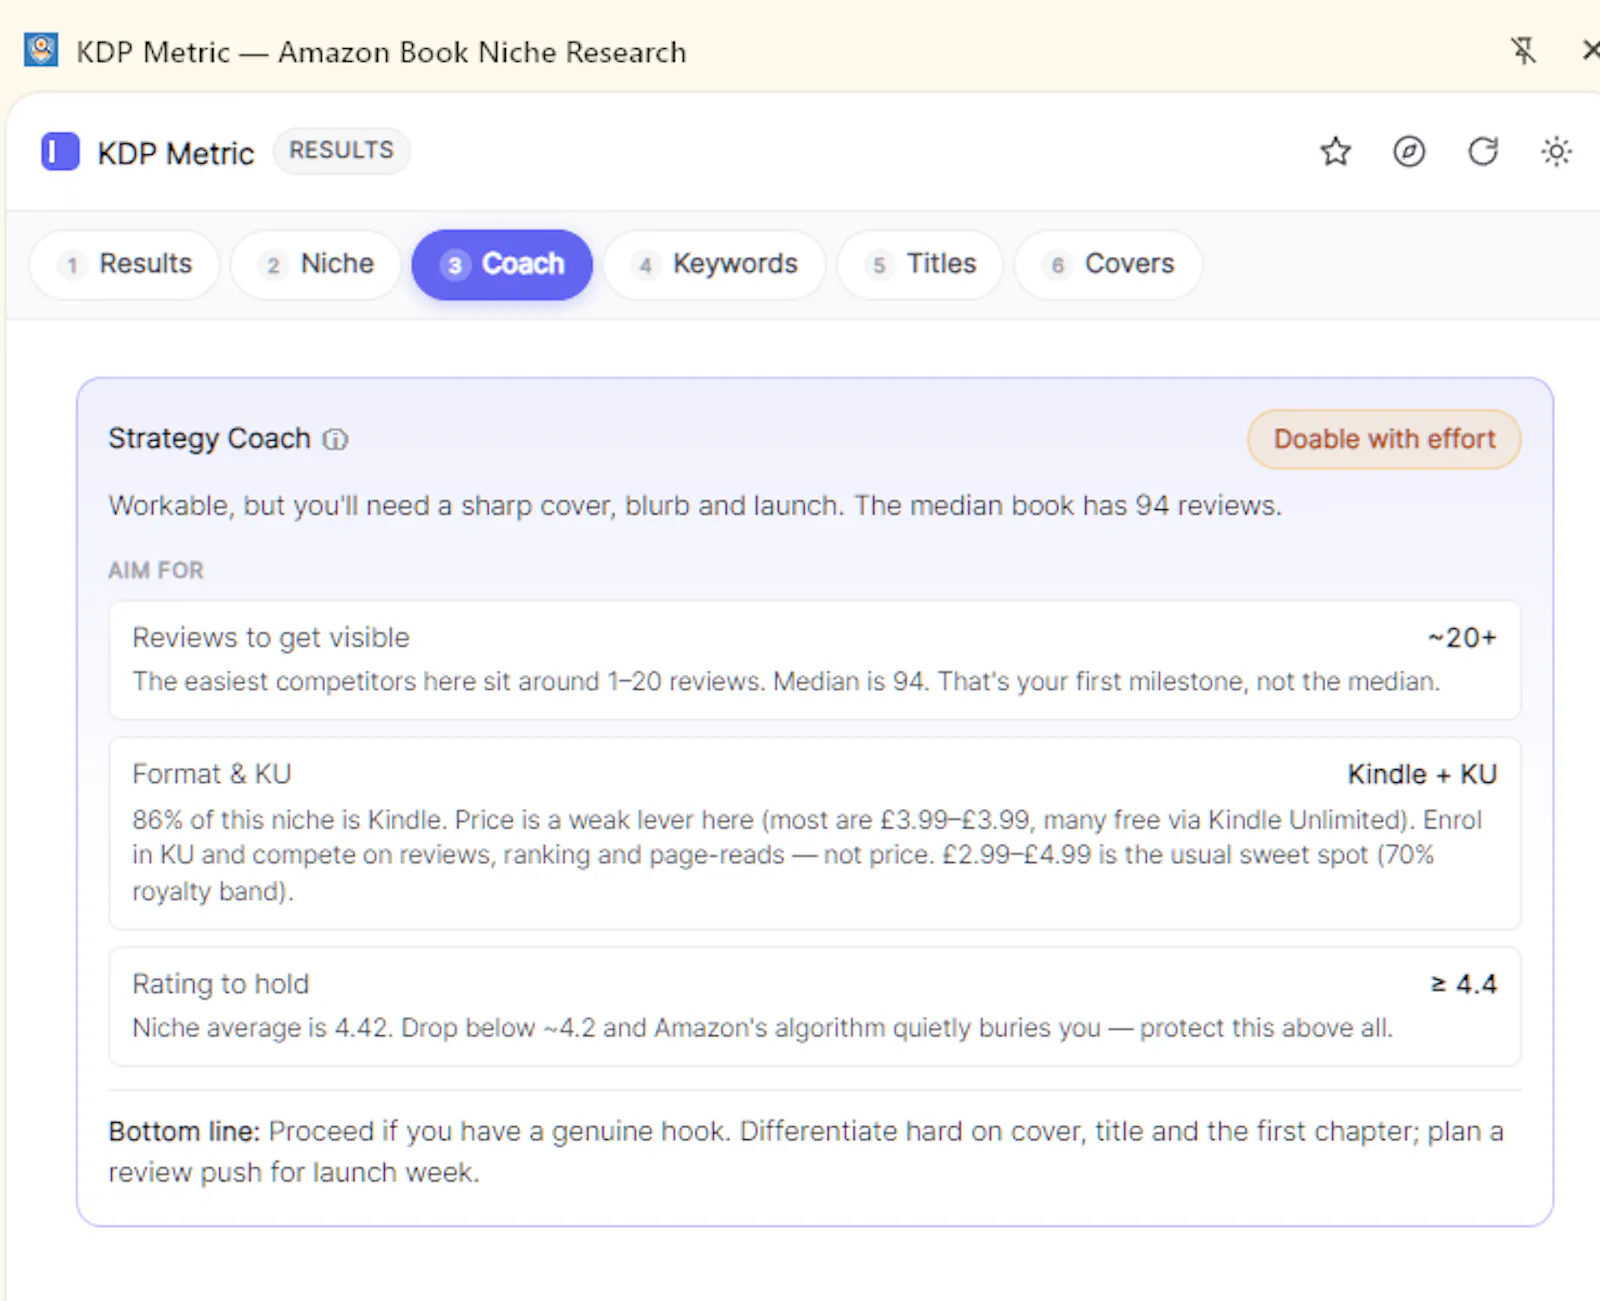This screenshot has height=1301, width=1600.
Task: Select the active Coach tab
Action: 502,264
